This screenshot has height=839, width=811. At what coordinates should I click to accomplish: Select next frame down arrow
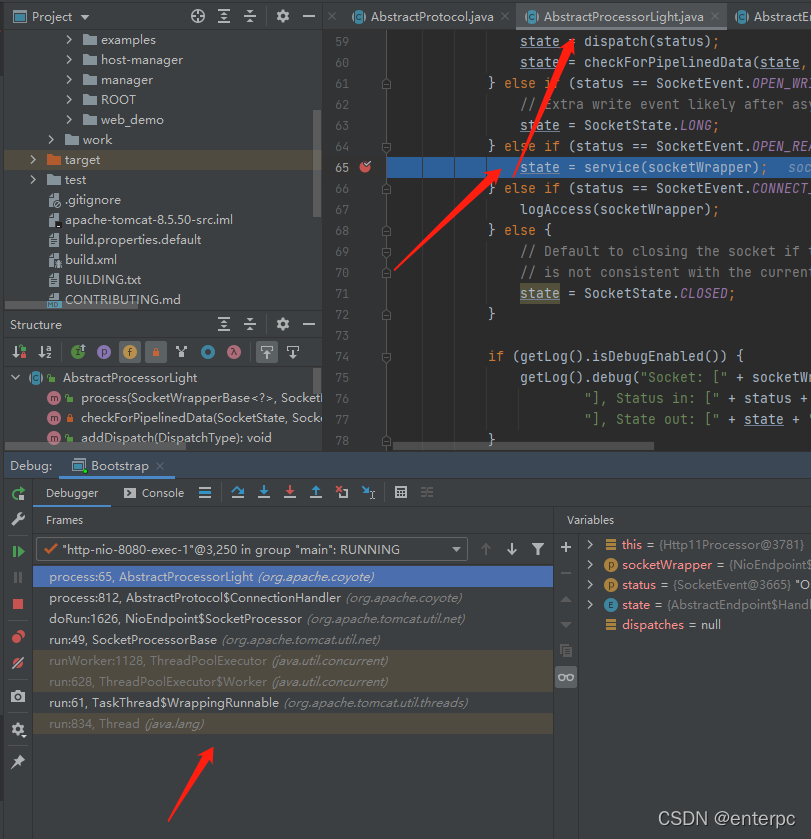tap(511, 549)
